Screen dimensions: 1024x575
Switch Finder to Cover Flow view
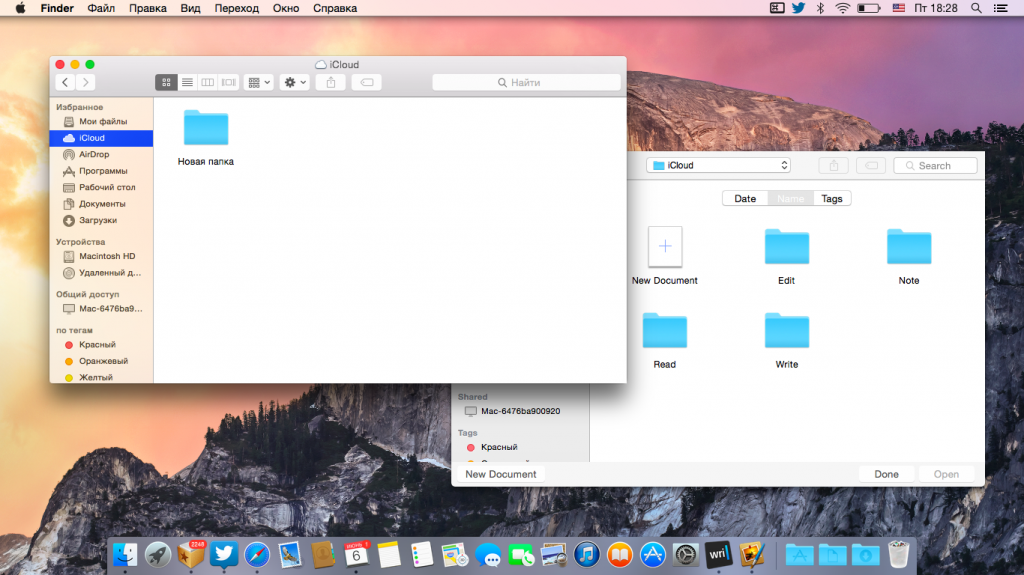click(229, 82)
